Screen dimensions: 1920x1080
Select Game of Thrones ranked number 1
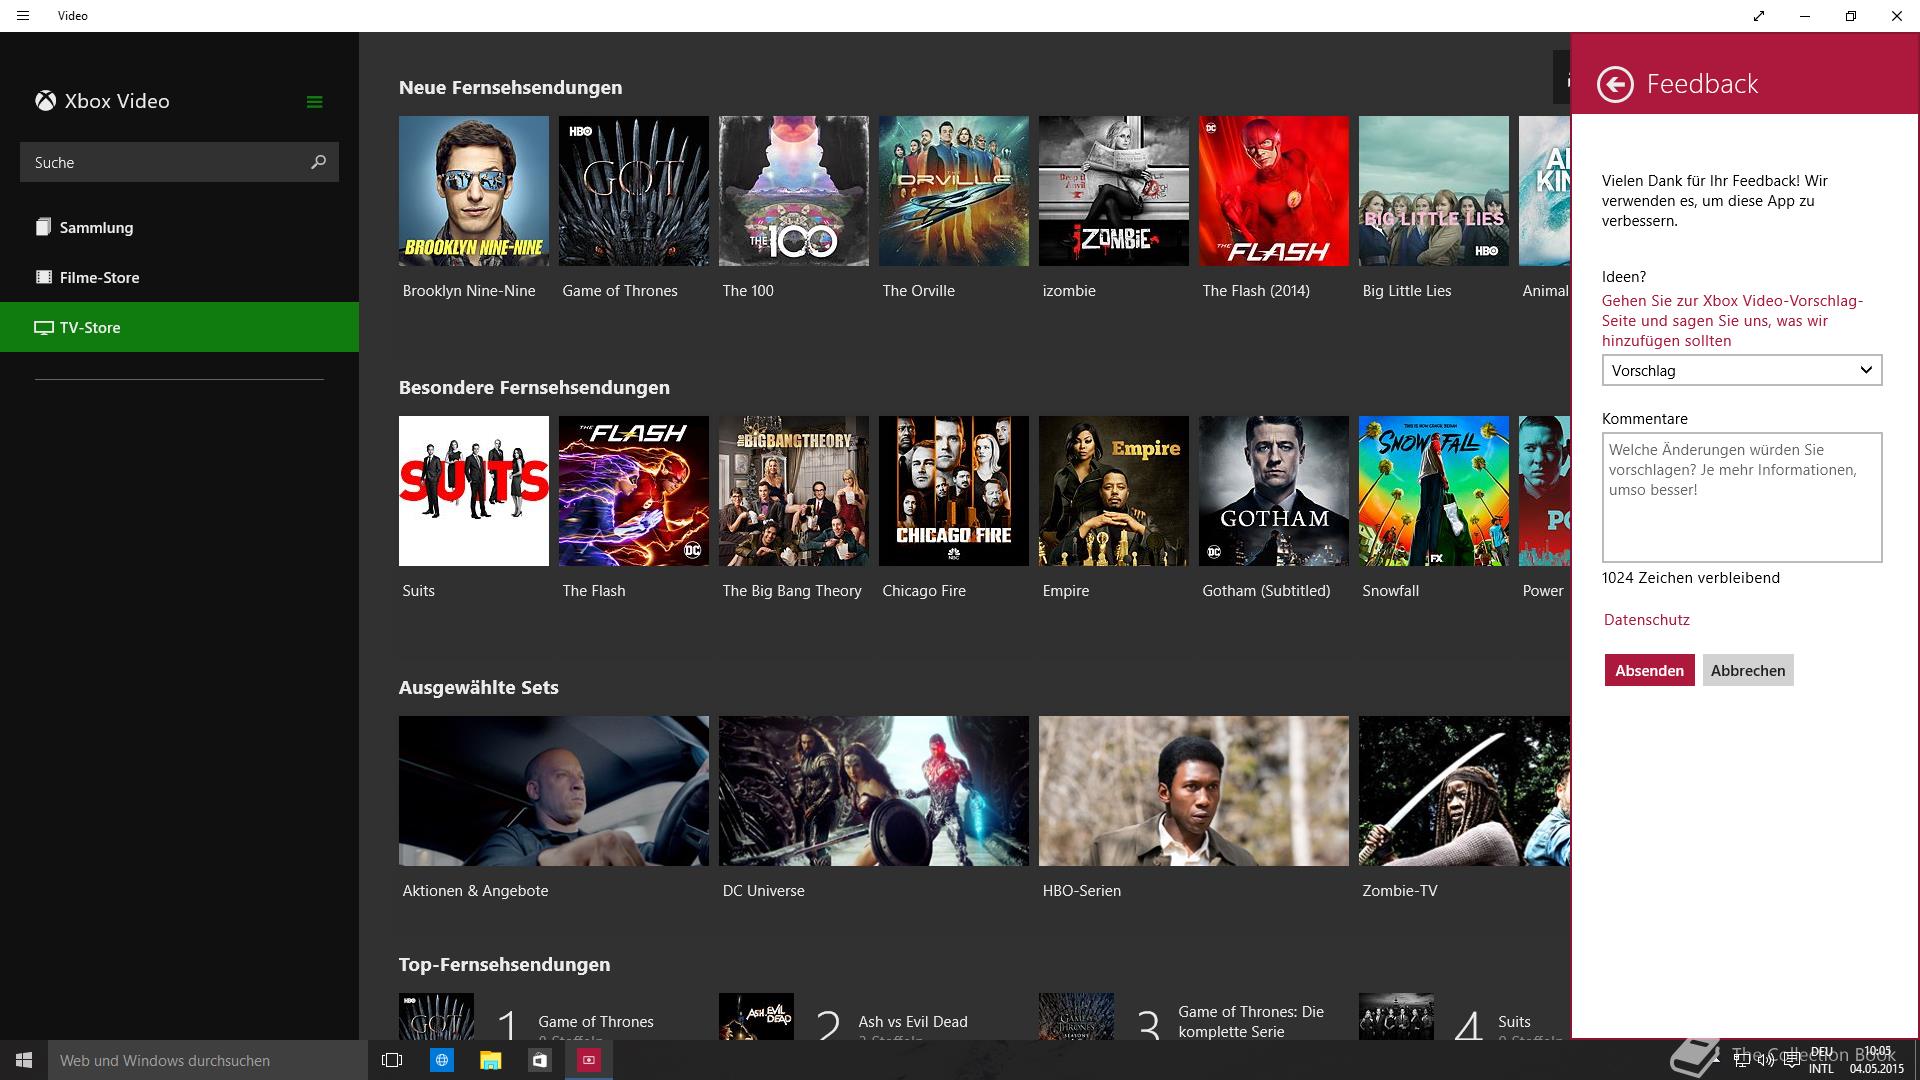click(x=553, y=1016)
